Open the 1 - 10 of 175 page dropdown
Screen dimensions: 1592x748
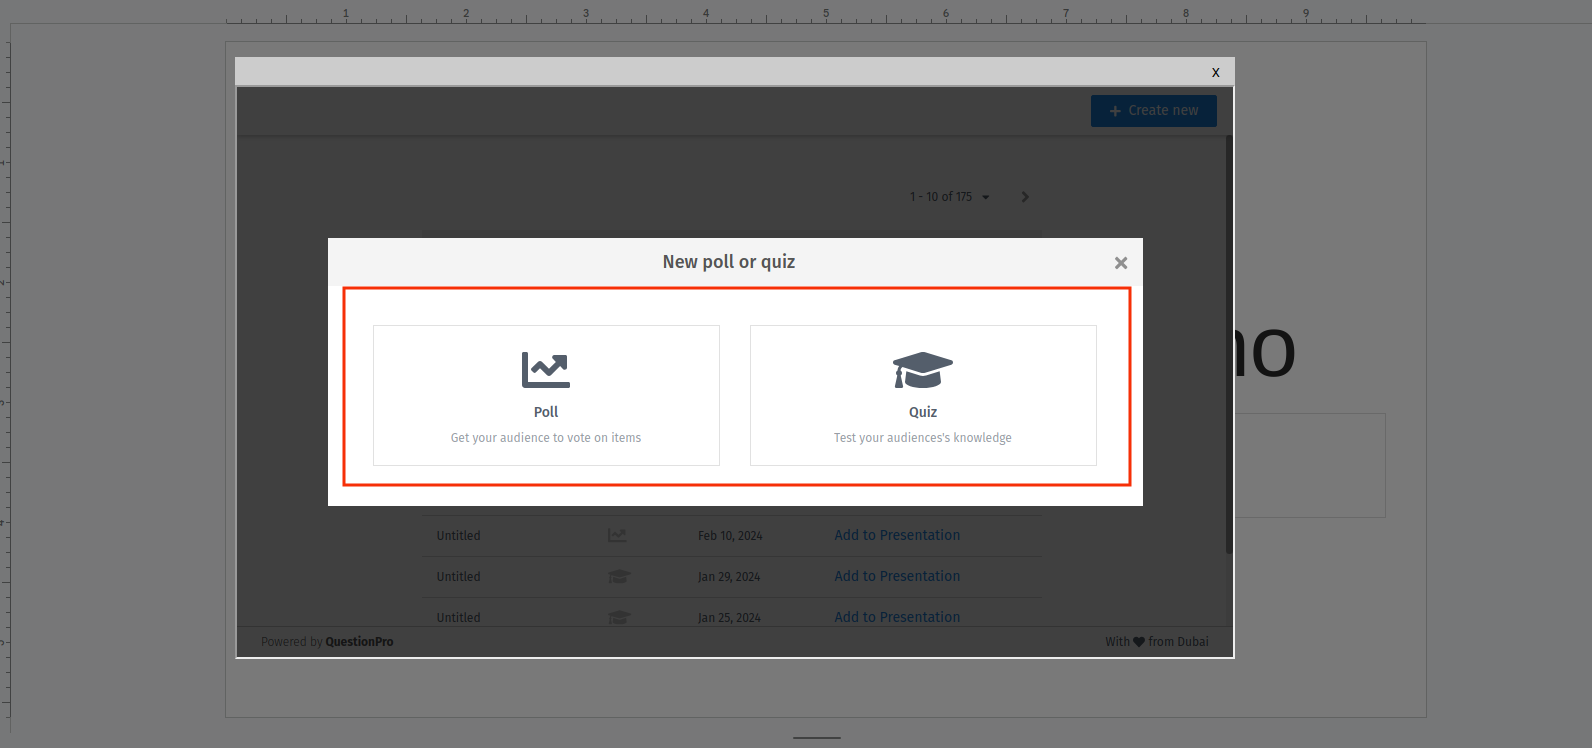950,197
